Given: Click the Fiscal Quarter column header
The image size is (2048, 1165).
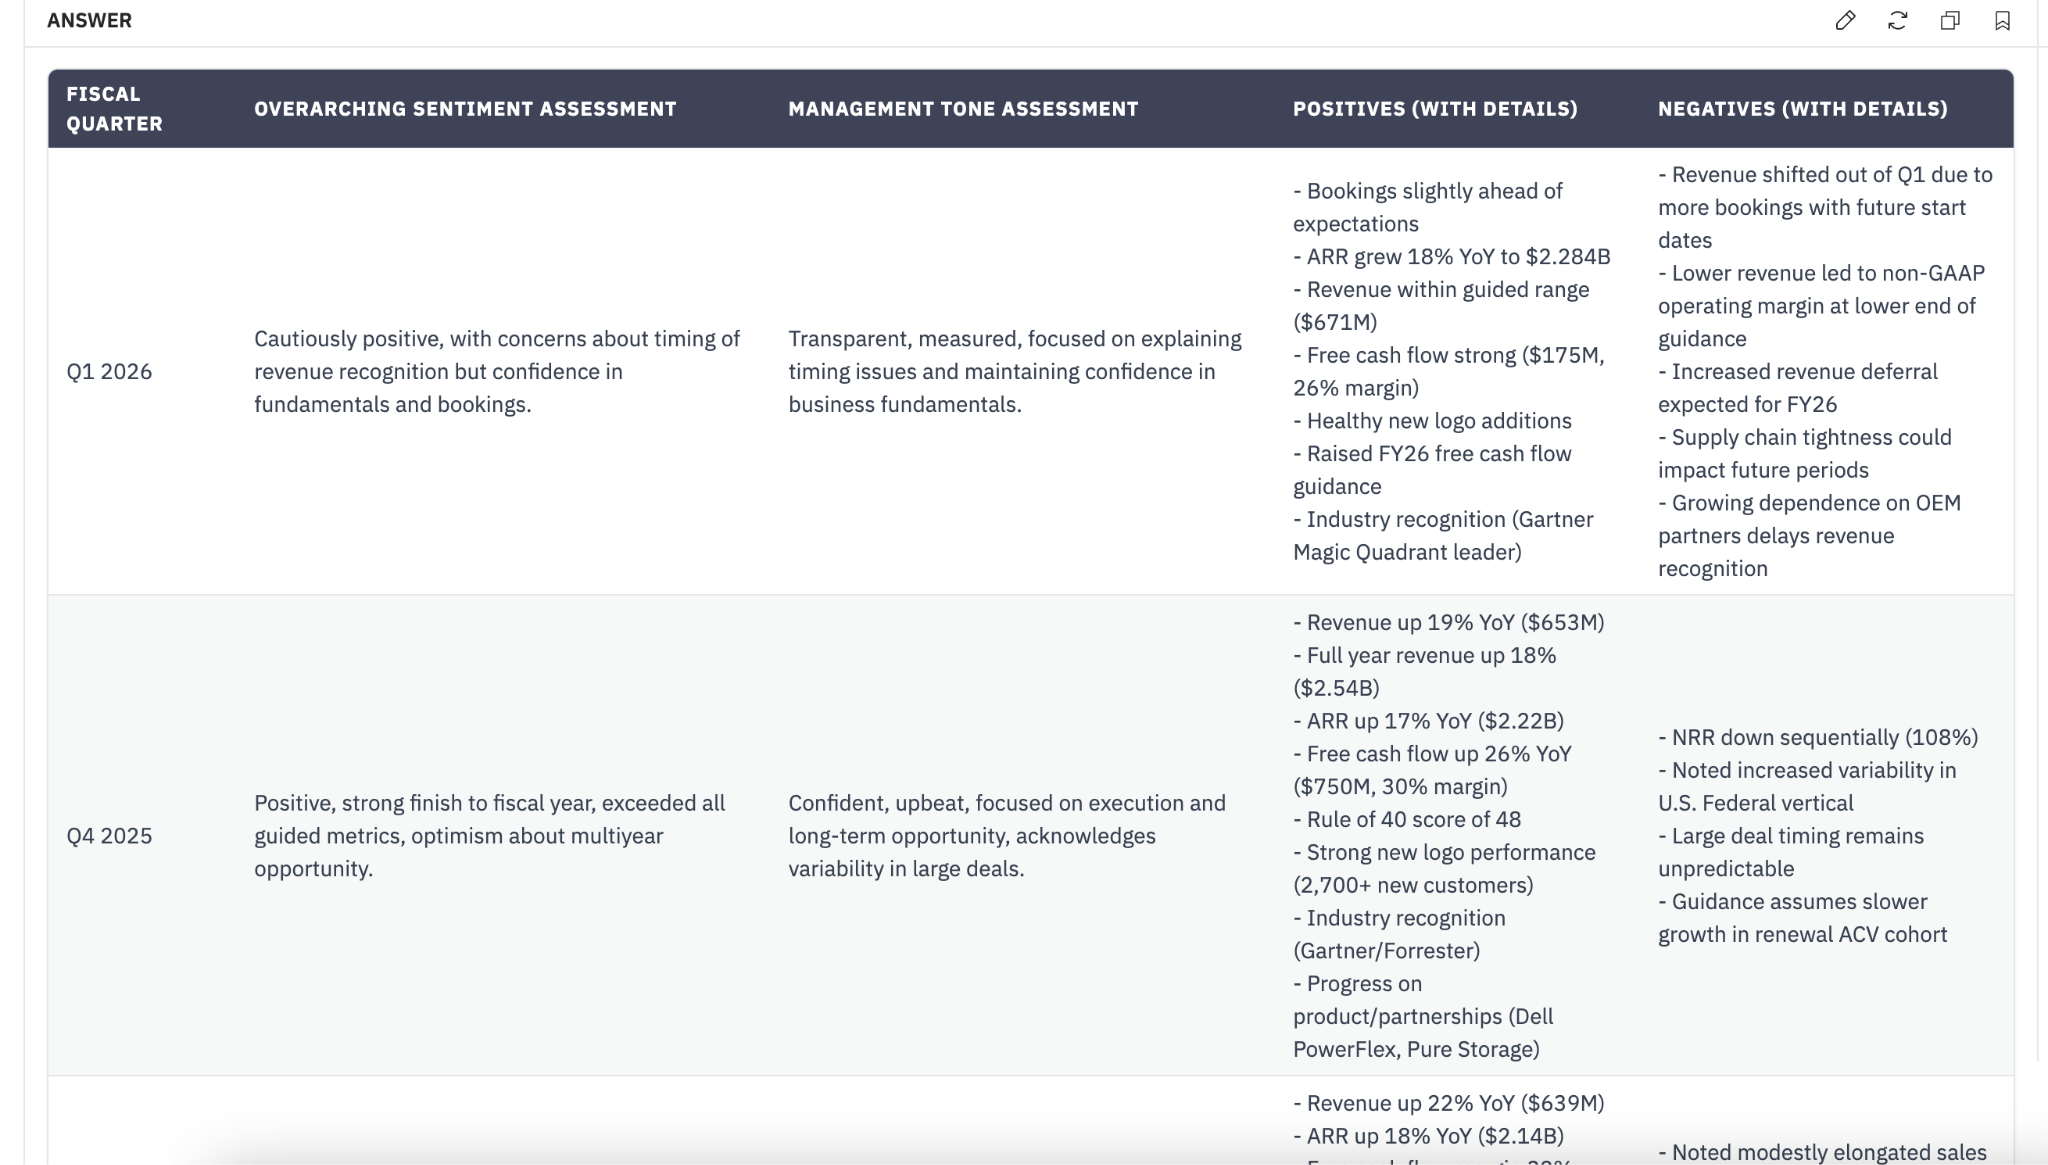Looking at the screenshot, I should (x=114, y=109).
